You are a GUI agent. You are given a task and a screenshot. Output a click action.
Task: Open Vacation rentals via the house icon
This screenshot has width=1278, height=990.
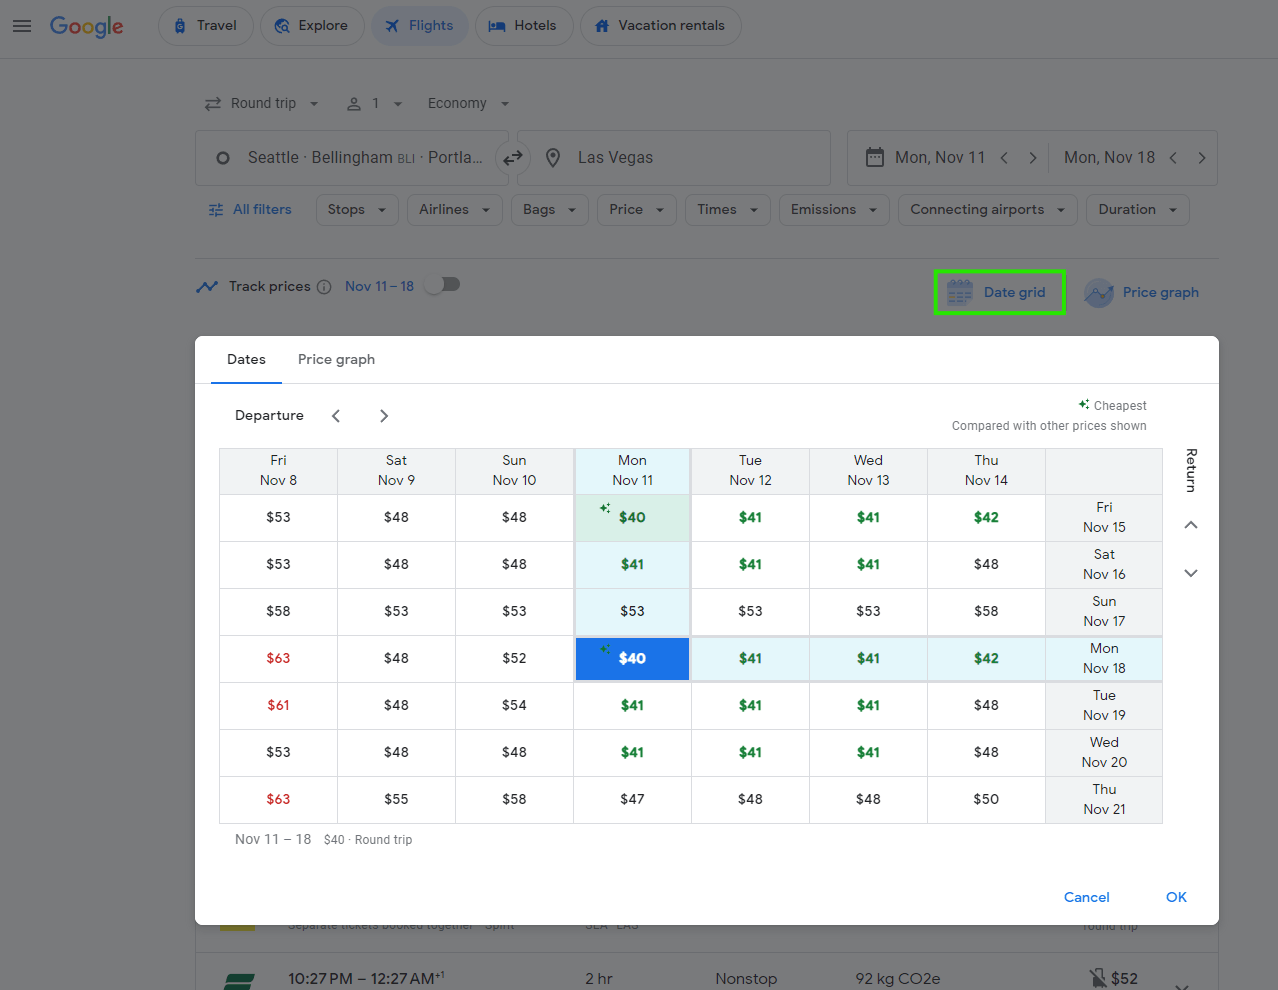tap(601, 25)
